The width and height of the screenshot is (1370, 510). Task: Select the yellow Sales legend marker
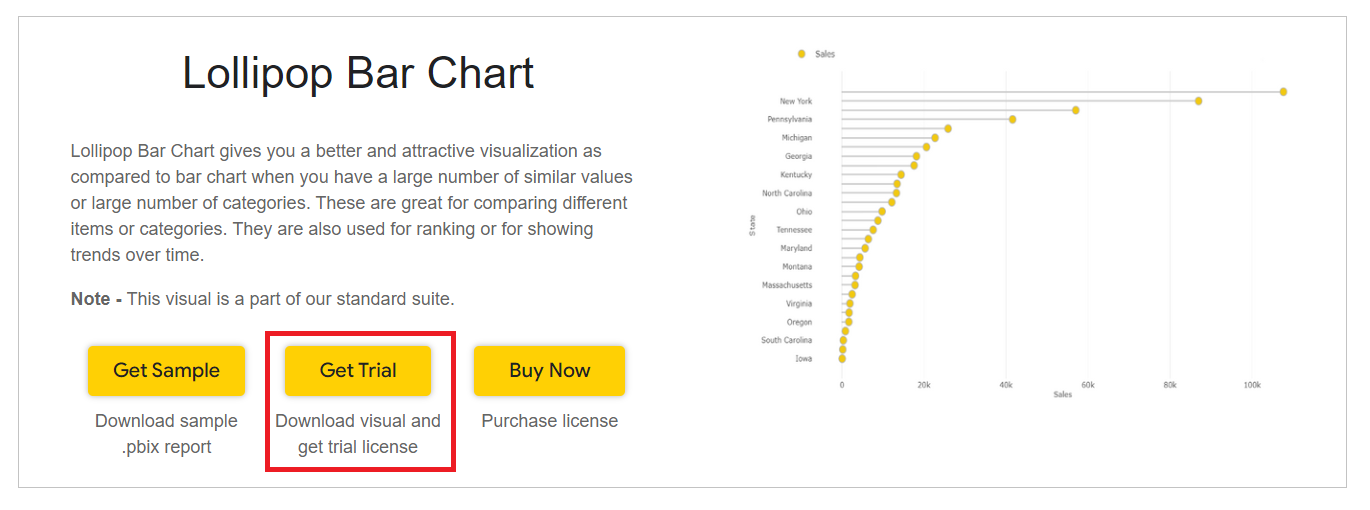coord(801,54)
